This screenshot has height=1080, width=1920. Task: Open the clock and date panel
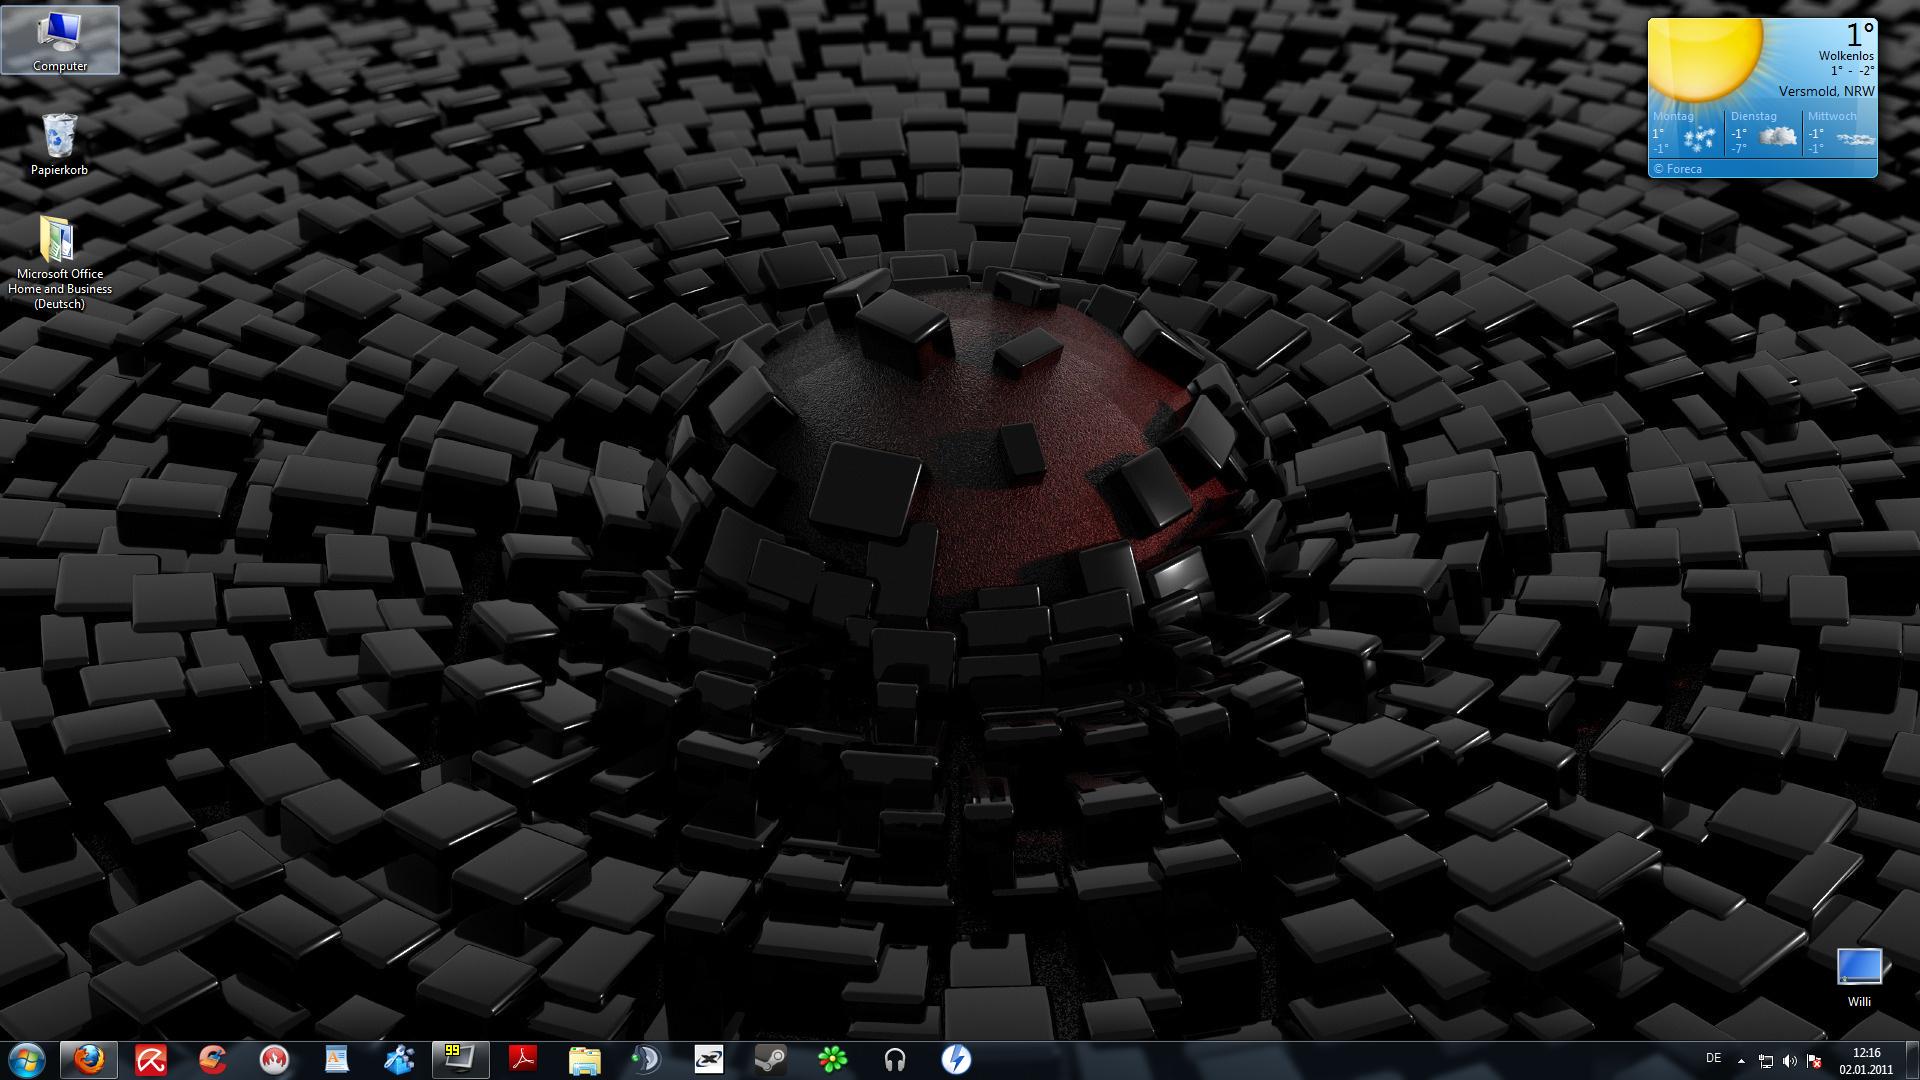click(1865, 1060)
